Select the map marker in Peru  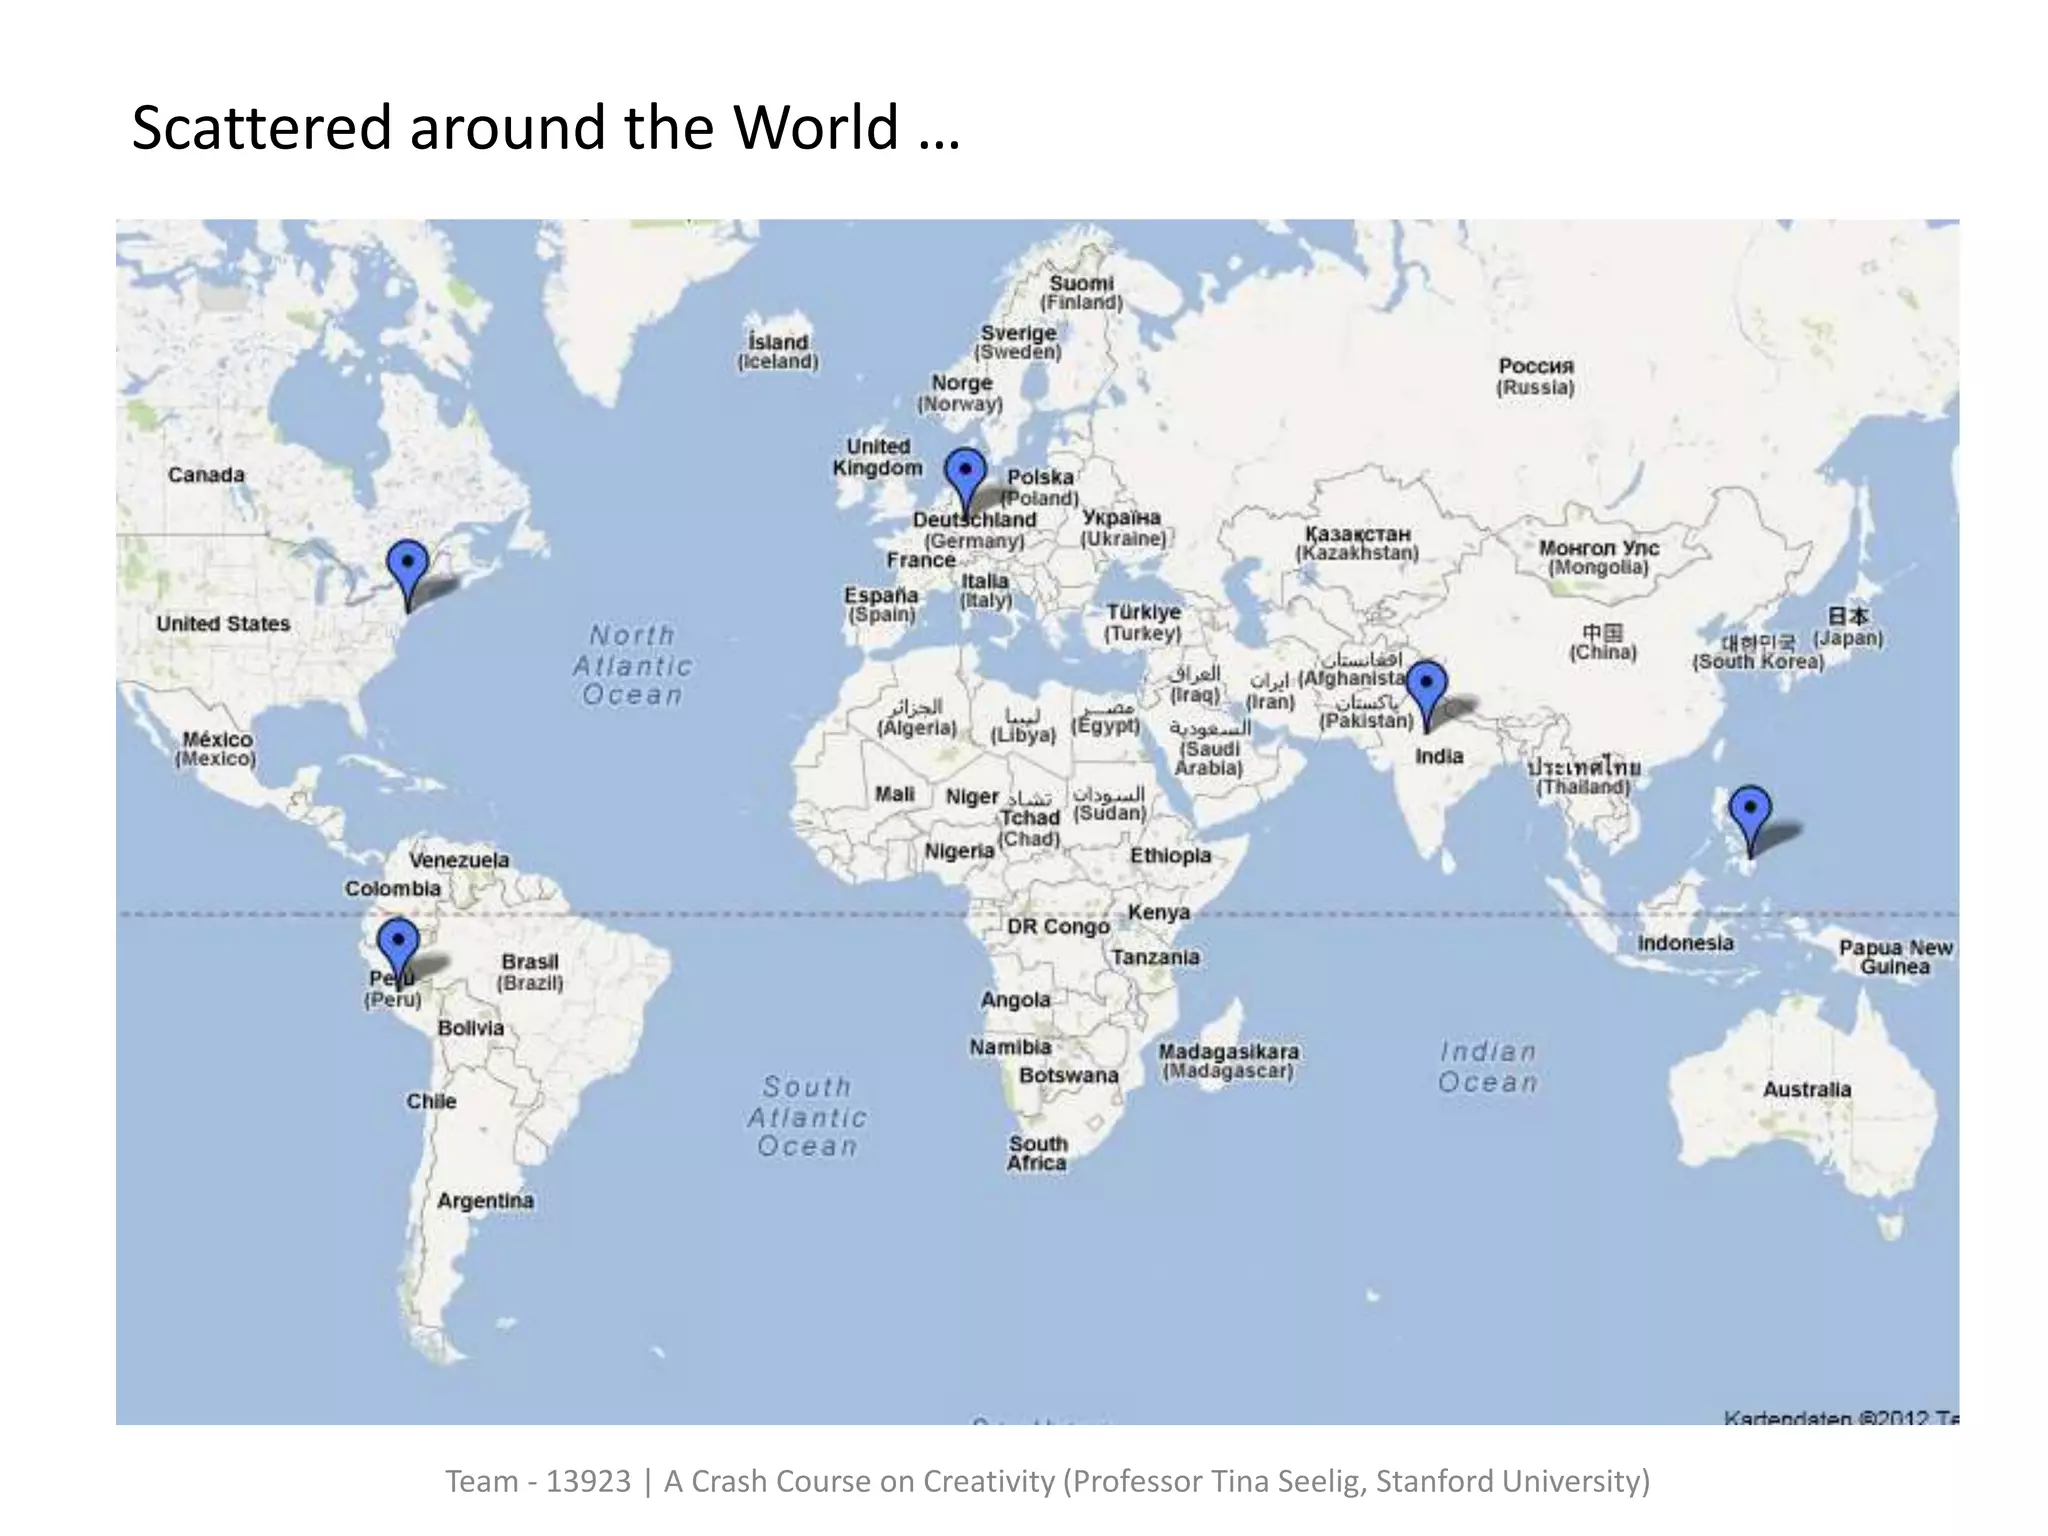point(398,945)
